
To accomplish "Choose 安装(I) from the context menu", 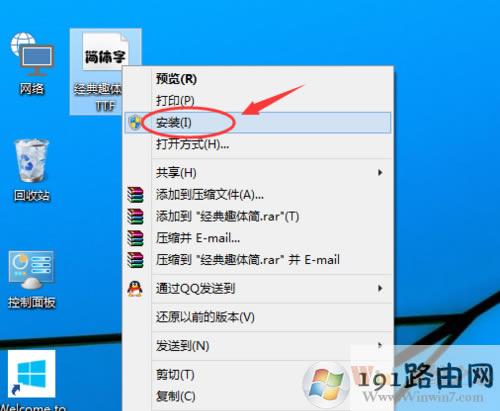I will (x=258, y=123).
